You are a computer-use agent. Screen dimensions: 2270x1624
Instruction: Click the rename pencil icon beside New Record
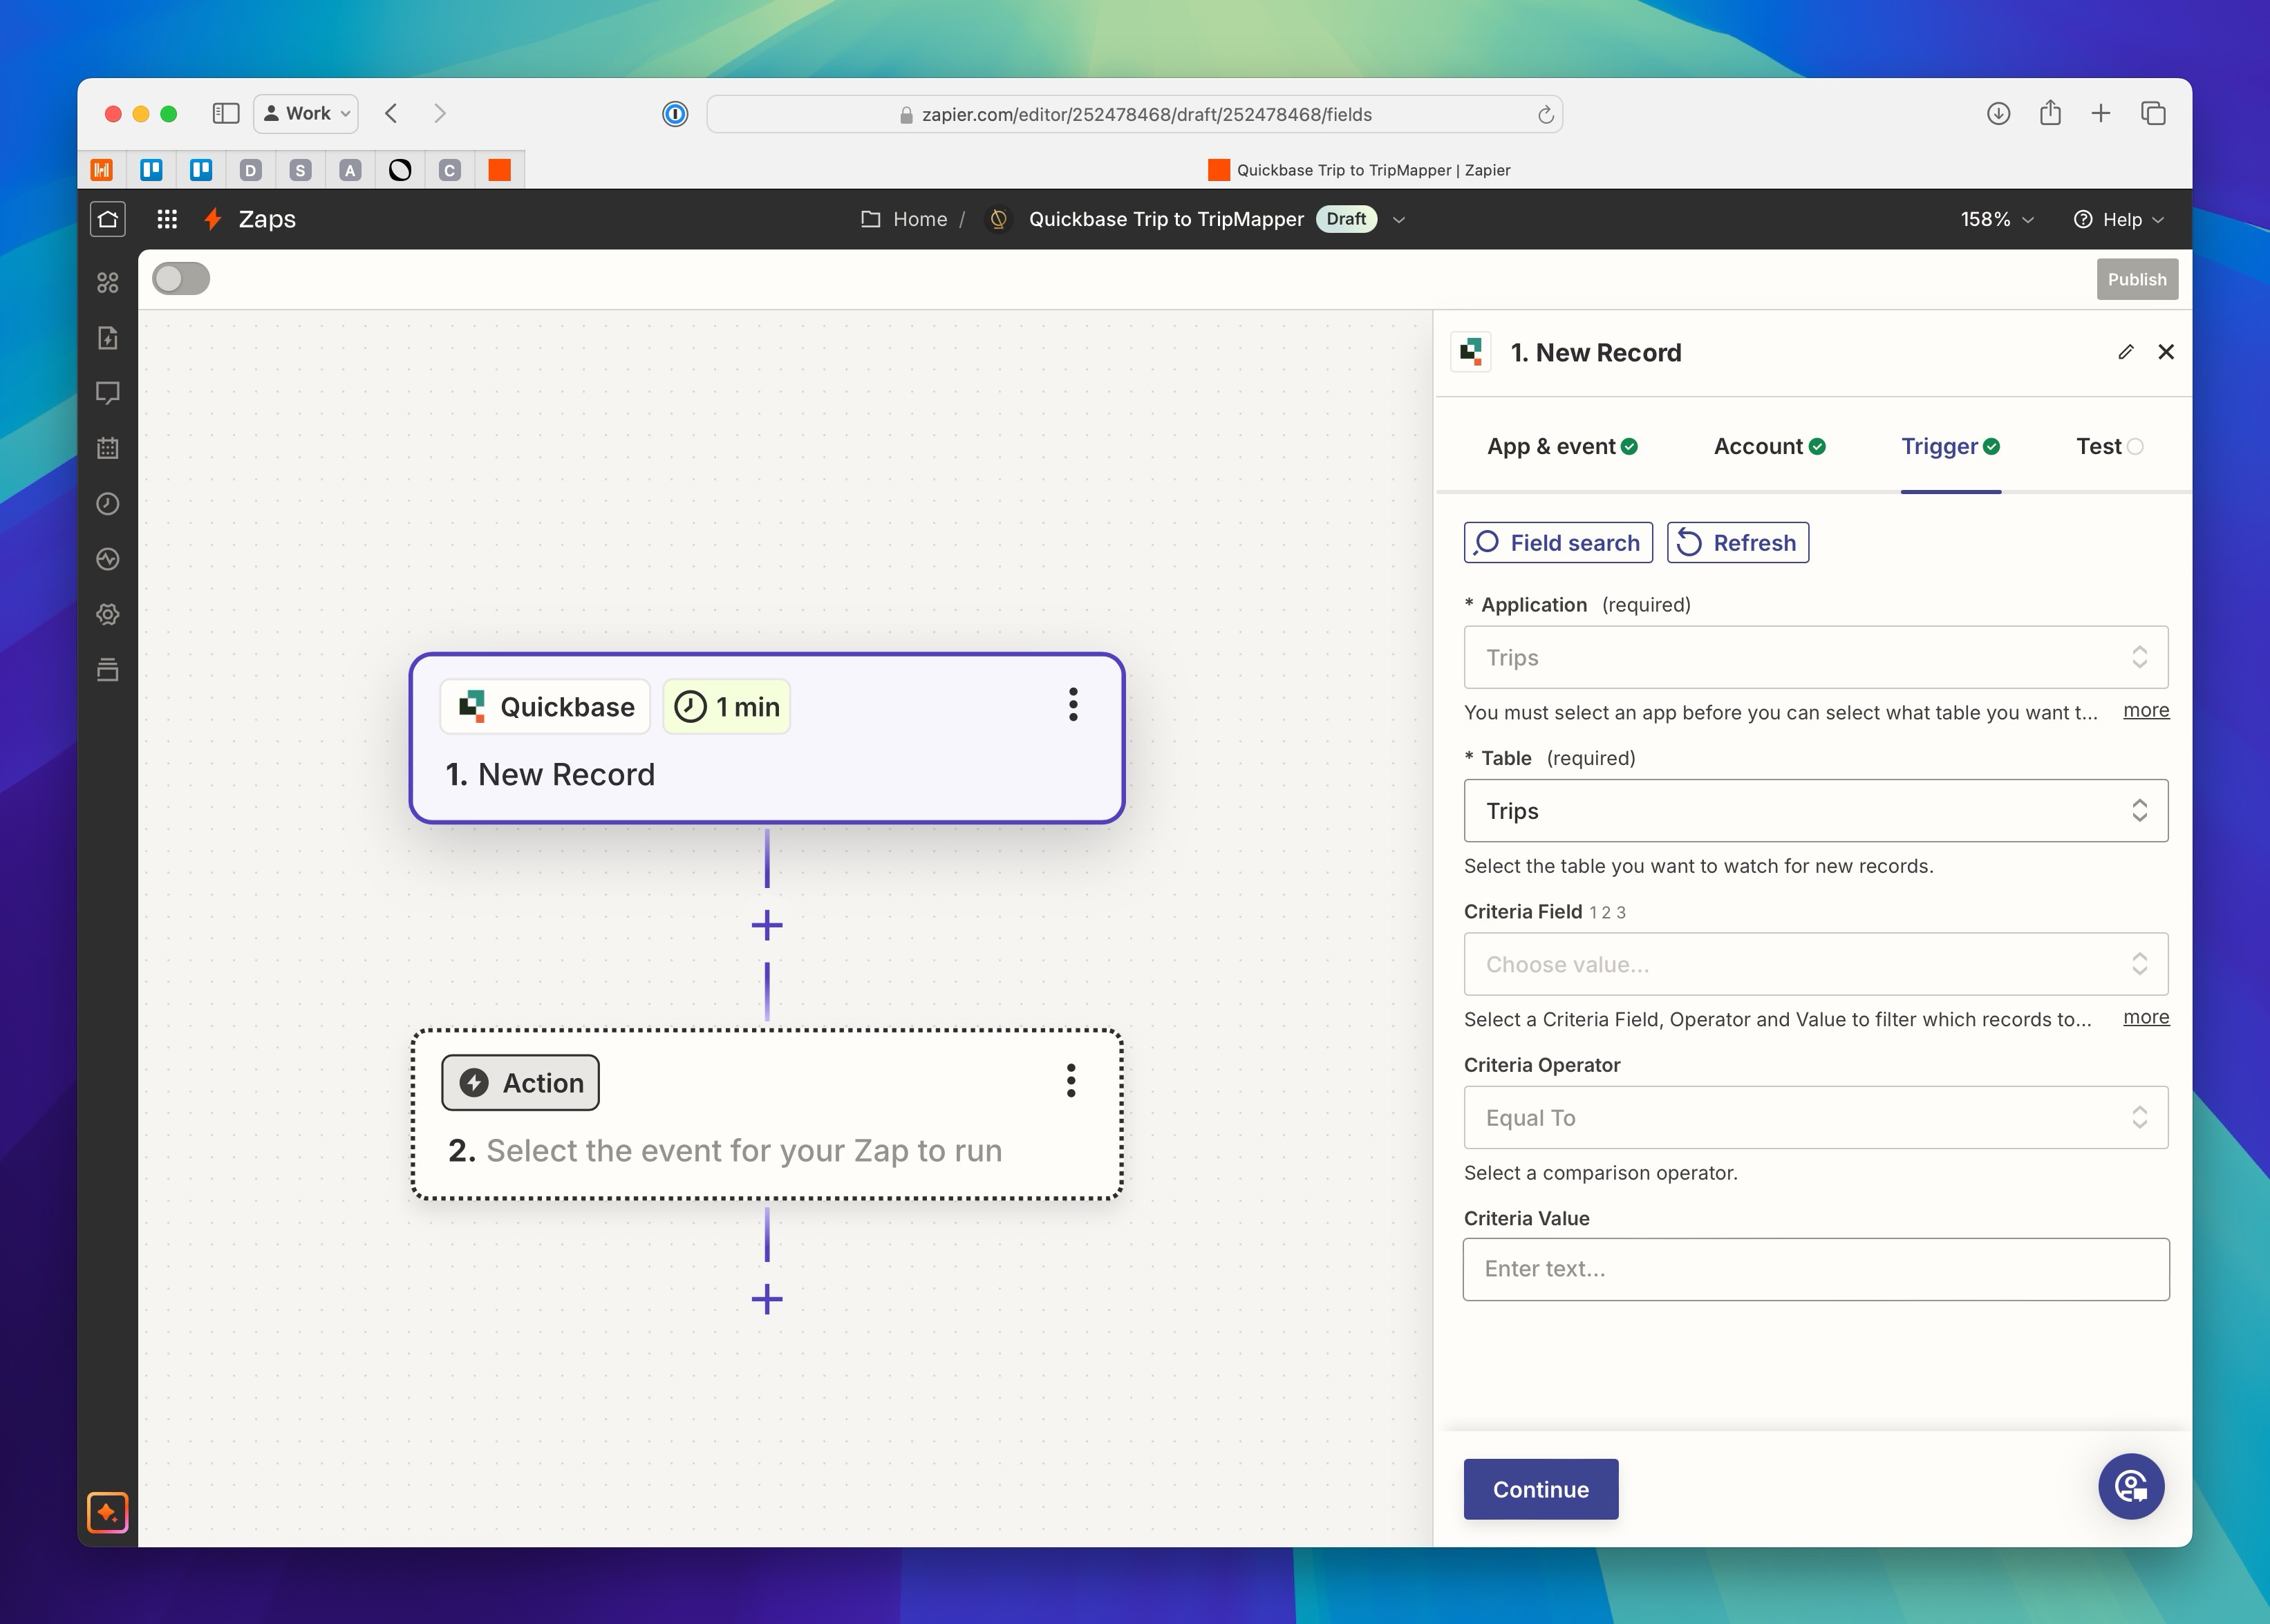[2125, 352]
